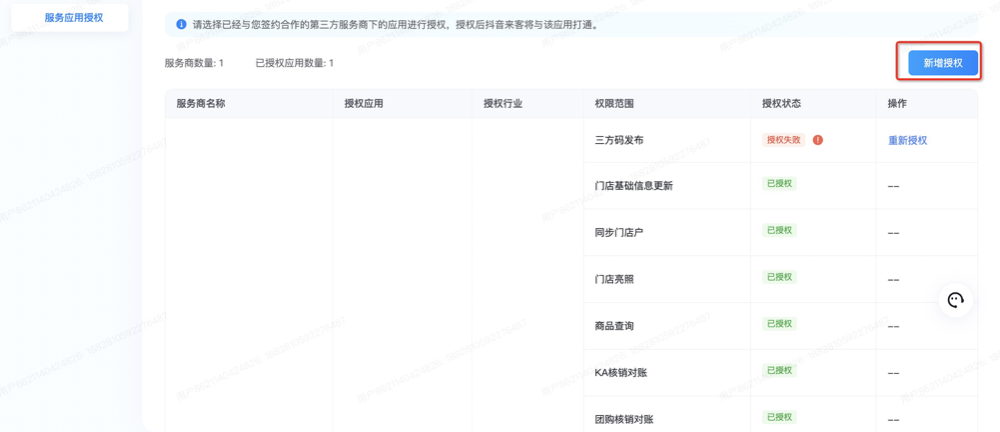Click the 服务商数量: 1 text

(x=194, y=63)
